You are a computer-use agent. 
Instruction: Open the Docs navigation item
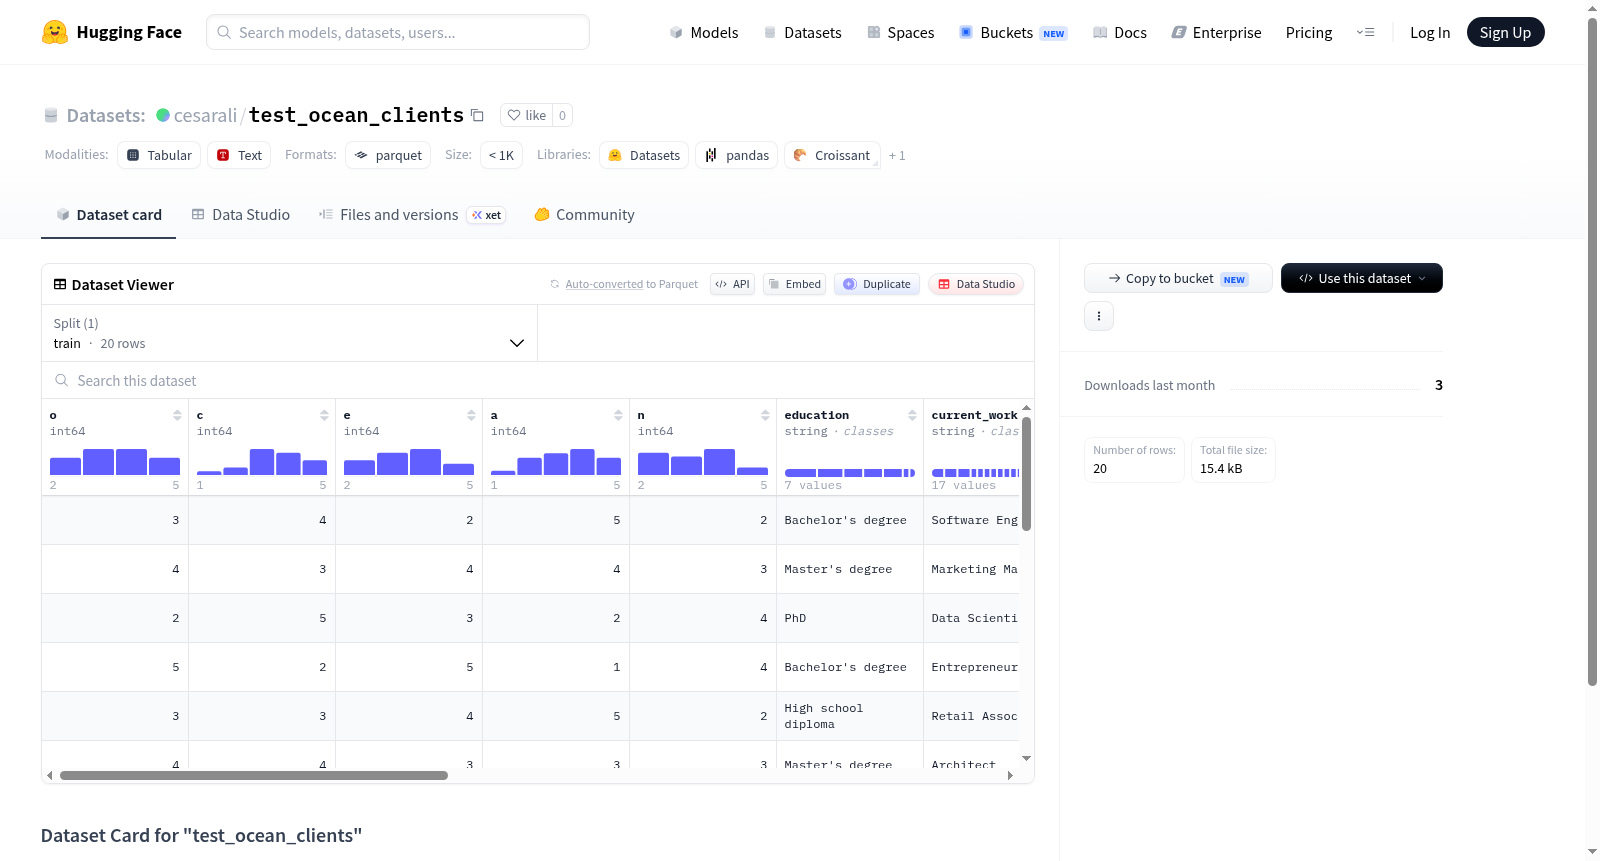point(1120,33)
